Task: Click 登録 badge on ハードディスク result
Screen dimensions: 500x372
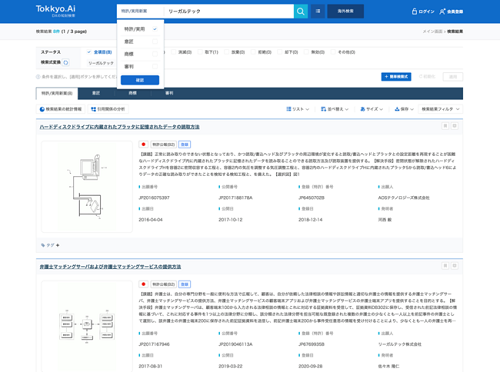Action: [184, 144]
